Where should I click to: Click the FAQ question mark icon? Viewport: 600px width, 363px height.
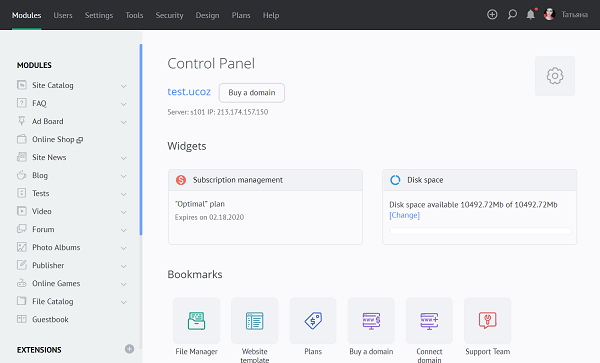22,103
